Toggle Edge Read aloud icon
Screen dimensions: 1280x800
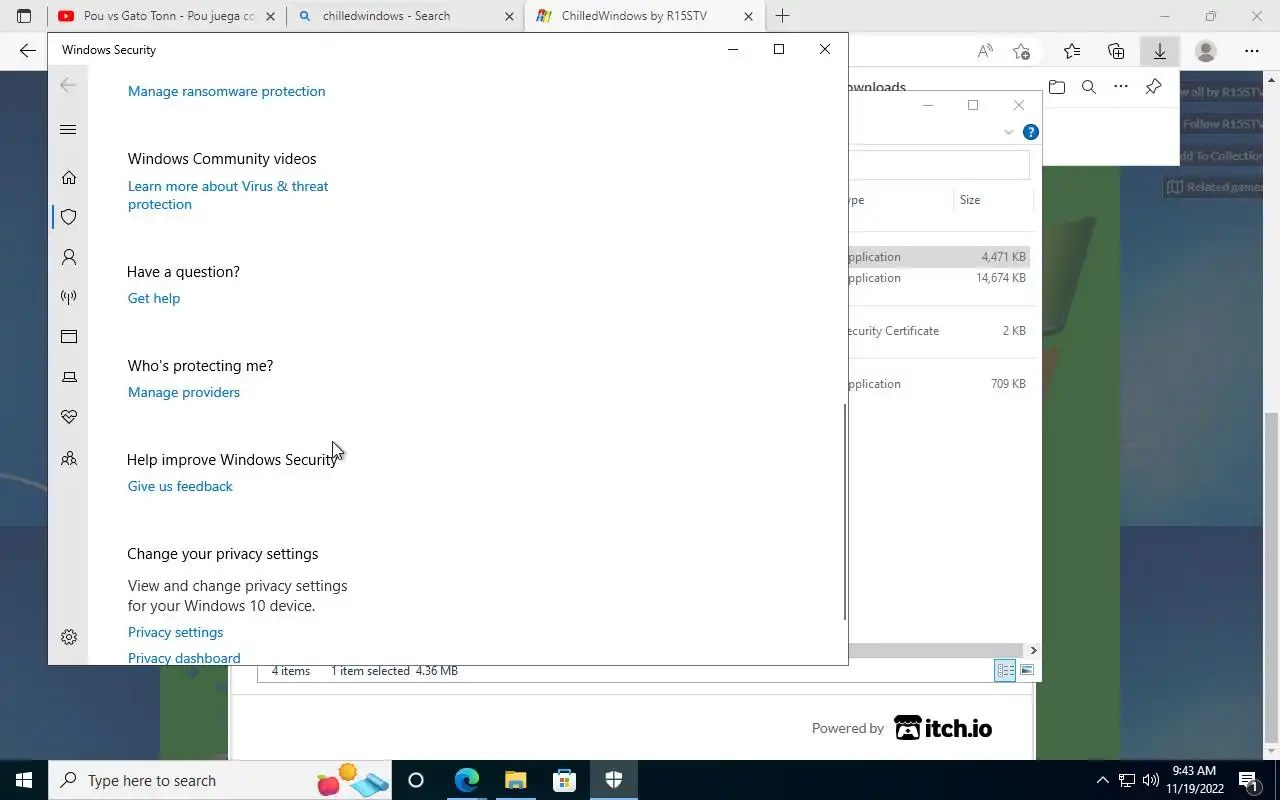click(x=985, y=51)
